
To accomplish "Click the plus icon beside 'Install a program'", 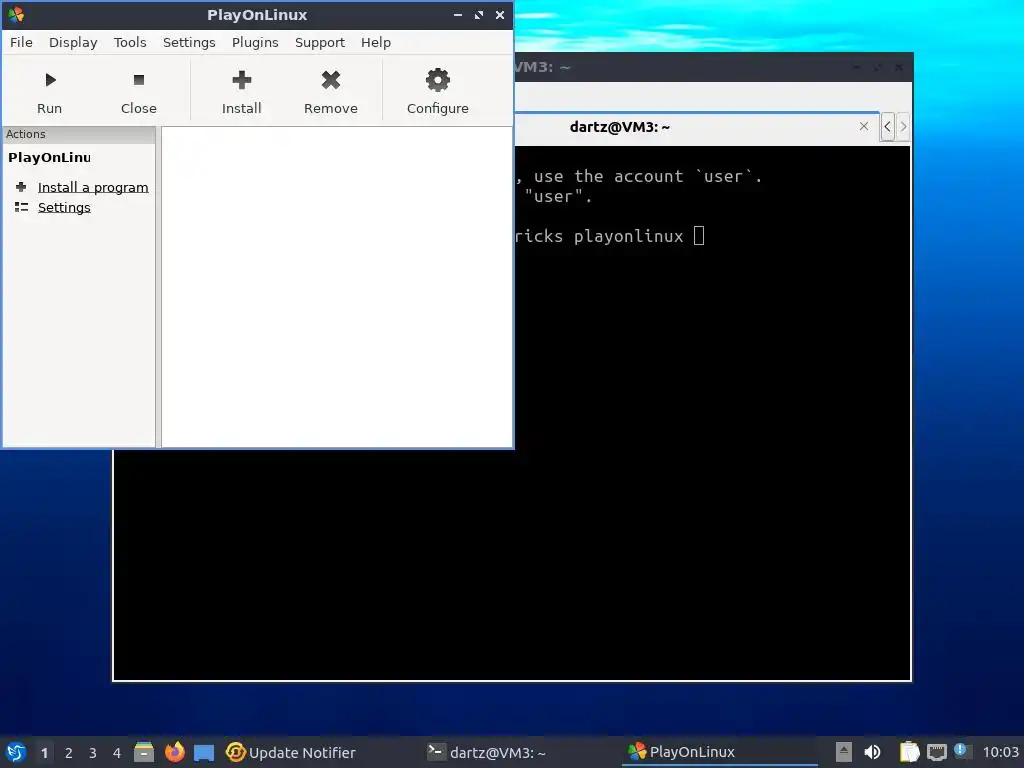I will coord(21,187).
